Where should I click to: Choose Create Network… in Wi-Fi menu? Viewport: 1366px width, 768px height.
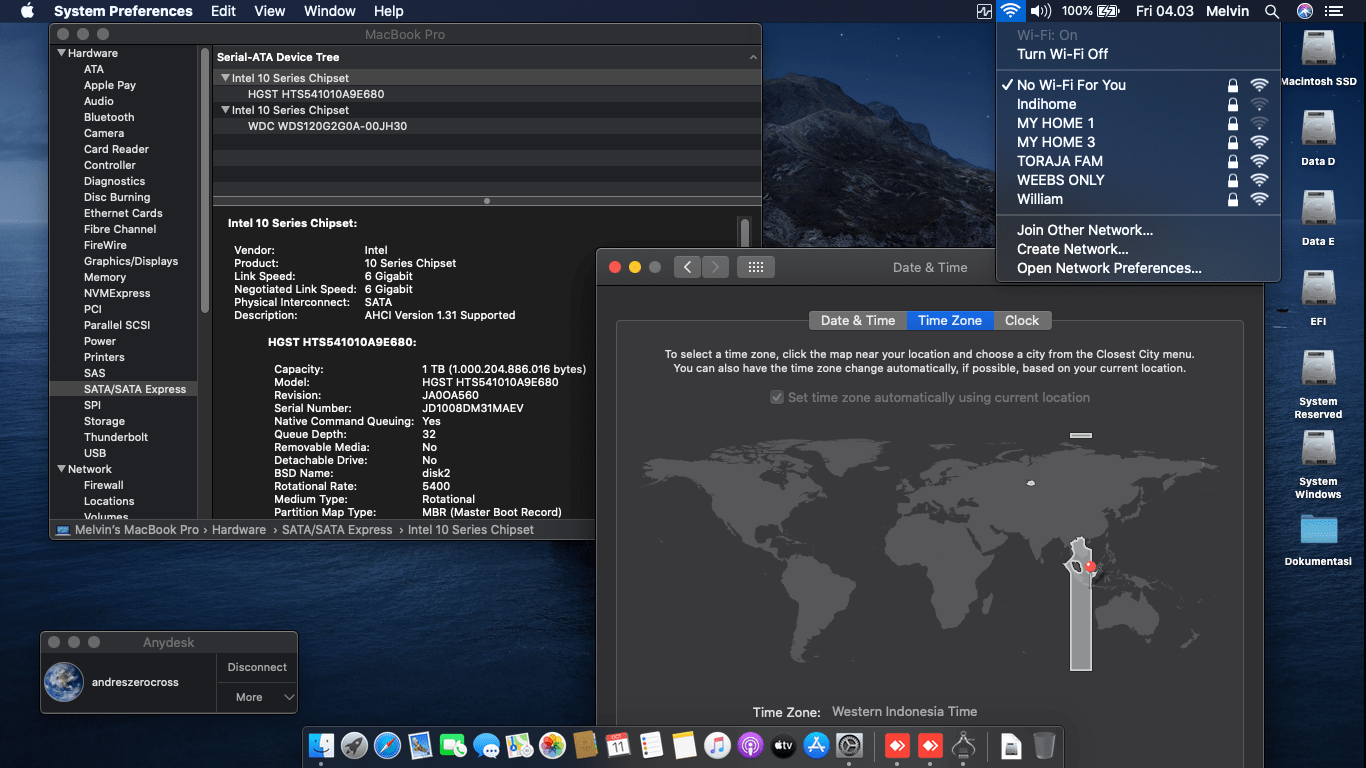pyautogui.click(x=1072, y=249)
